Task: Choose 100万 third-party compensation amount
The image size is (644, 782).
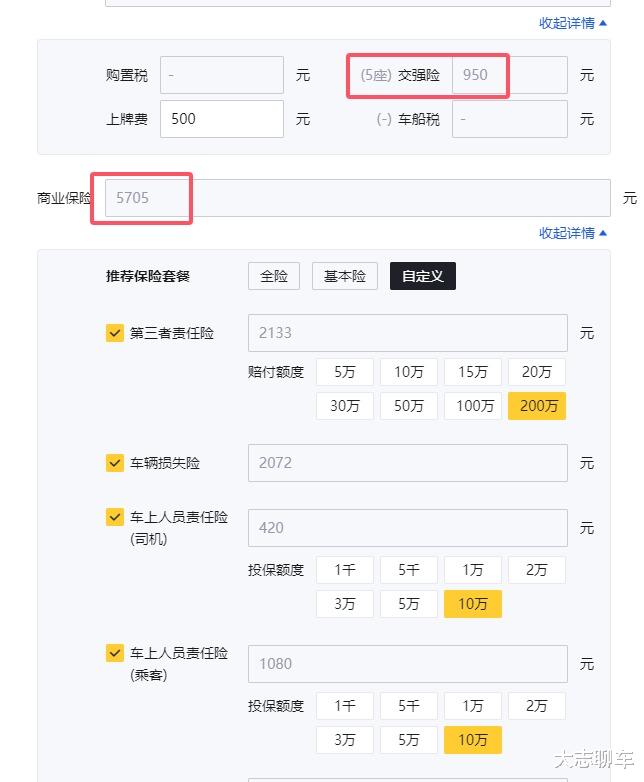Action: pyautogui.click(x=473, y=406)
